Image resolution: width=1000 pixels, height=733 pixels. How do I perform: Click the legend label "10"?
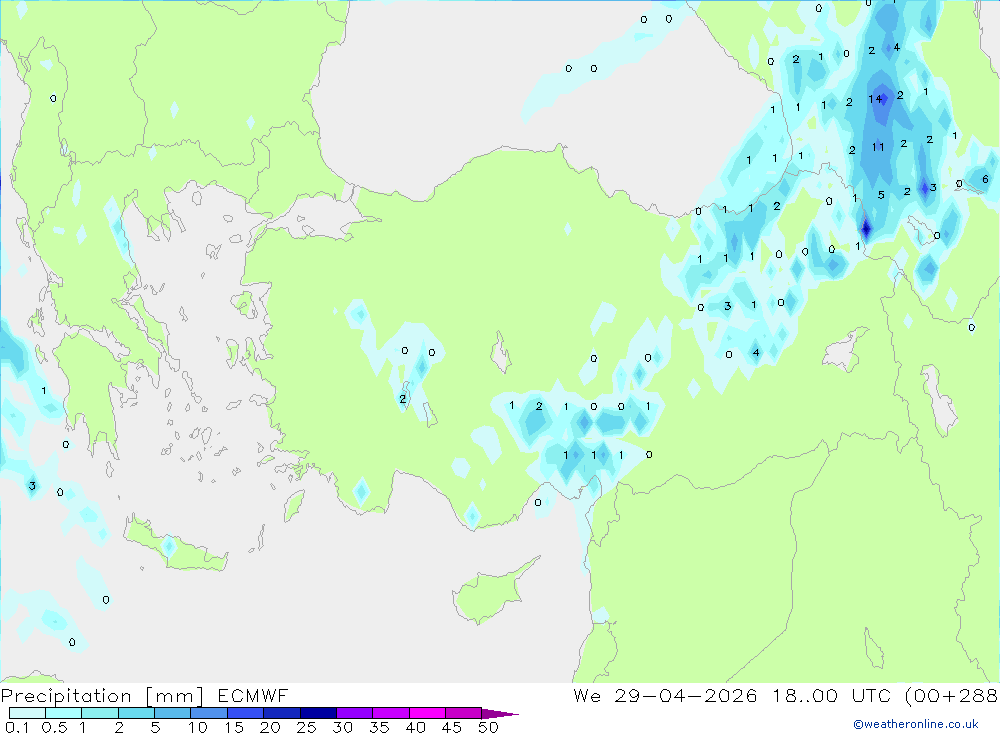pyautogui.click(x=198, y=727)
